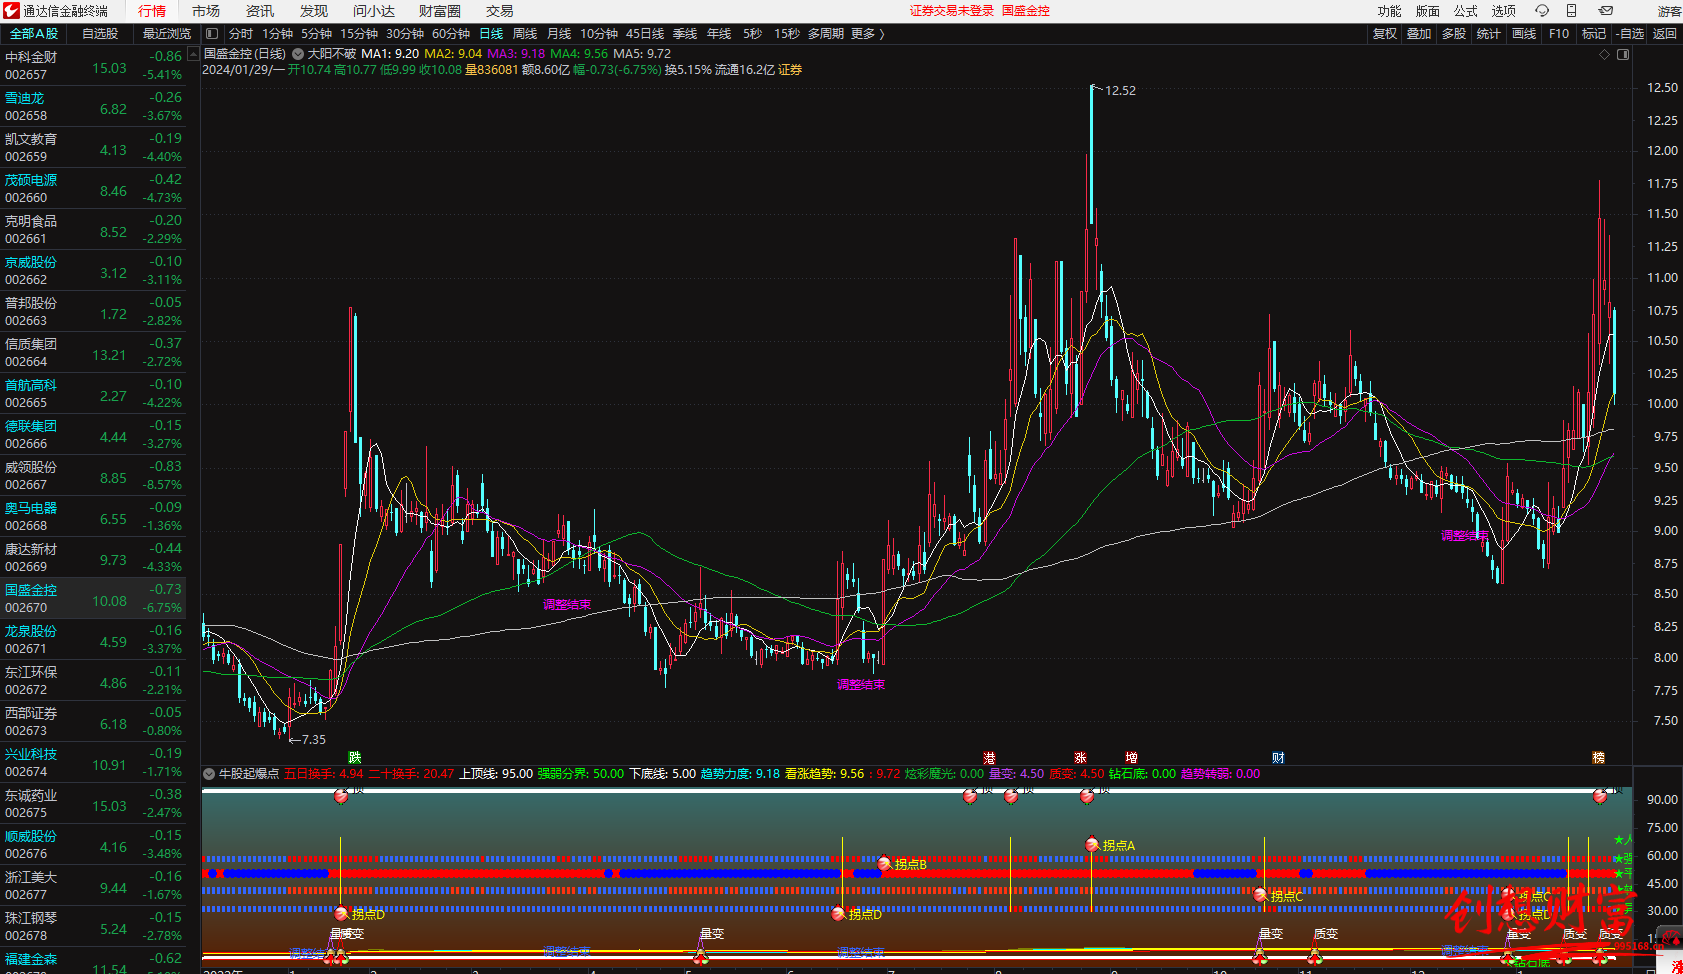Click the 涨 event marker below the chart
1683x974 pixels.
(1080, 758)
